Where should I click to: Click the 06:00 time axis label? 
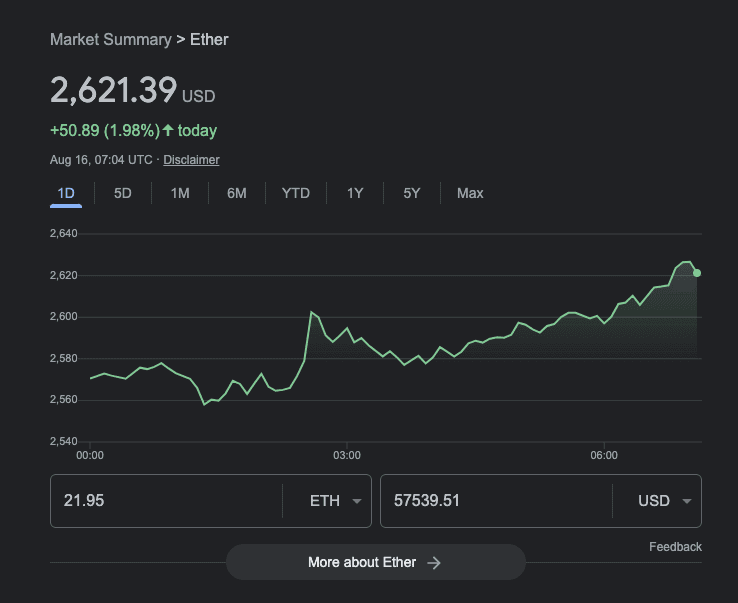click(x=604, y=455)
